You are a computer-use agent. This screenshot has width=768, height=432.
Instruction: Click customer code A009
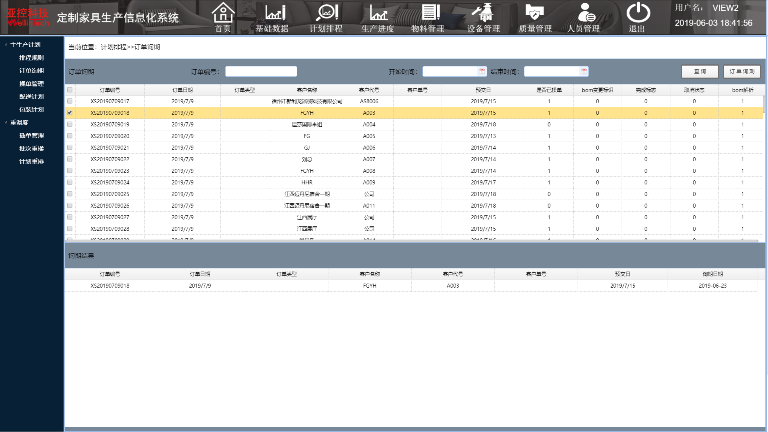click(x=369, y=182)
